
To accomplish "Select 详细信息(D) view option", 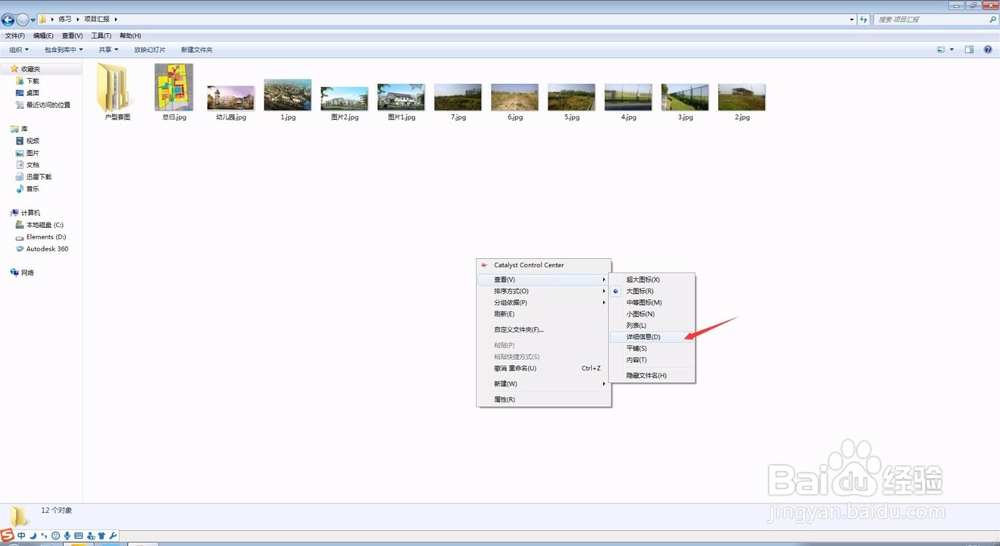I will point(652,337).
